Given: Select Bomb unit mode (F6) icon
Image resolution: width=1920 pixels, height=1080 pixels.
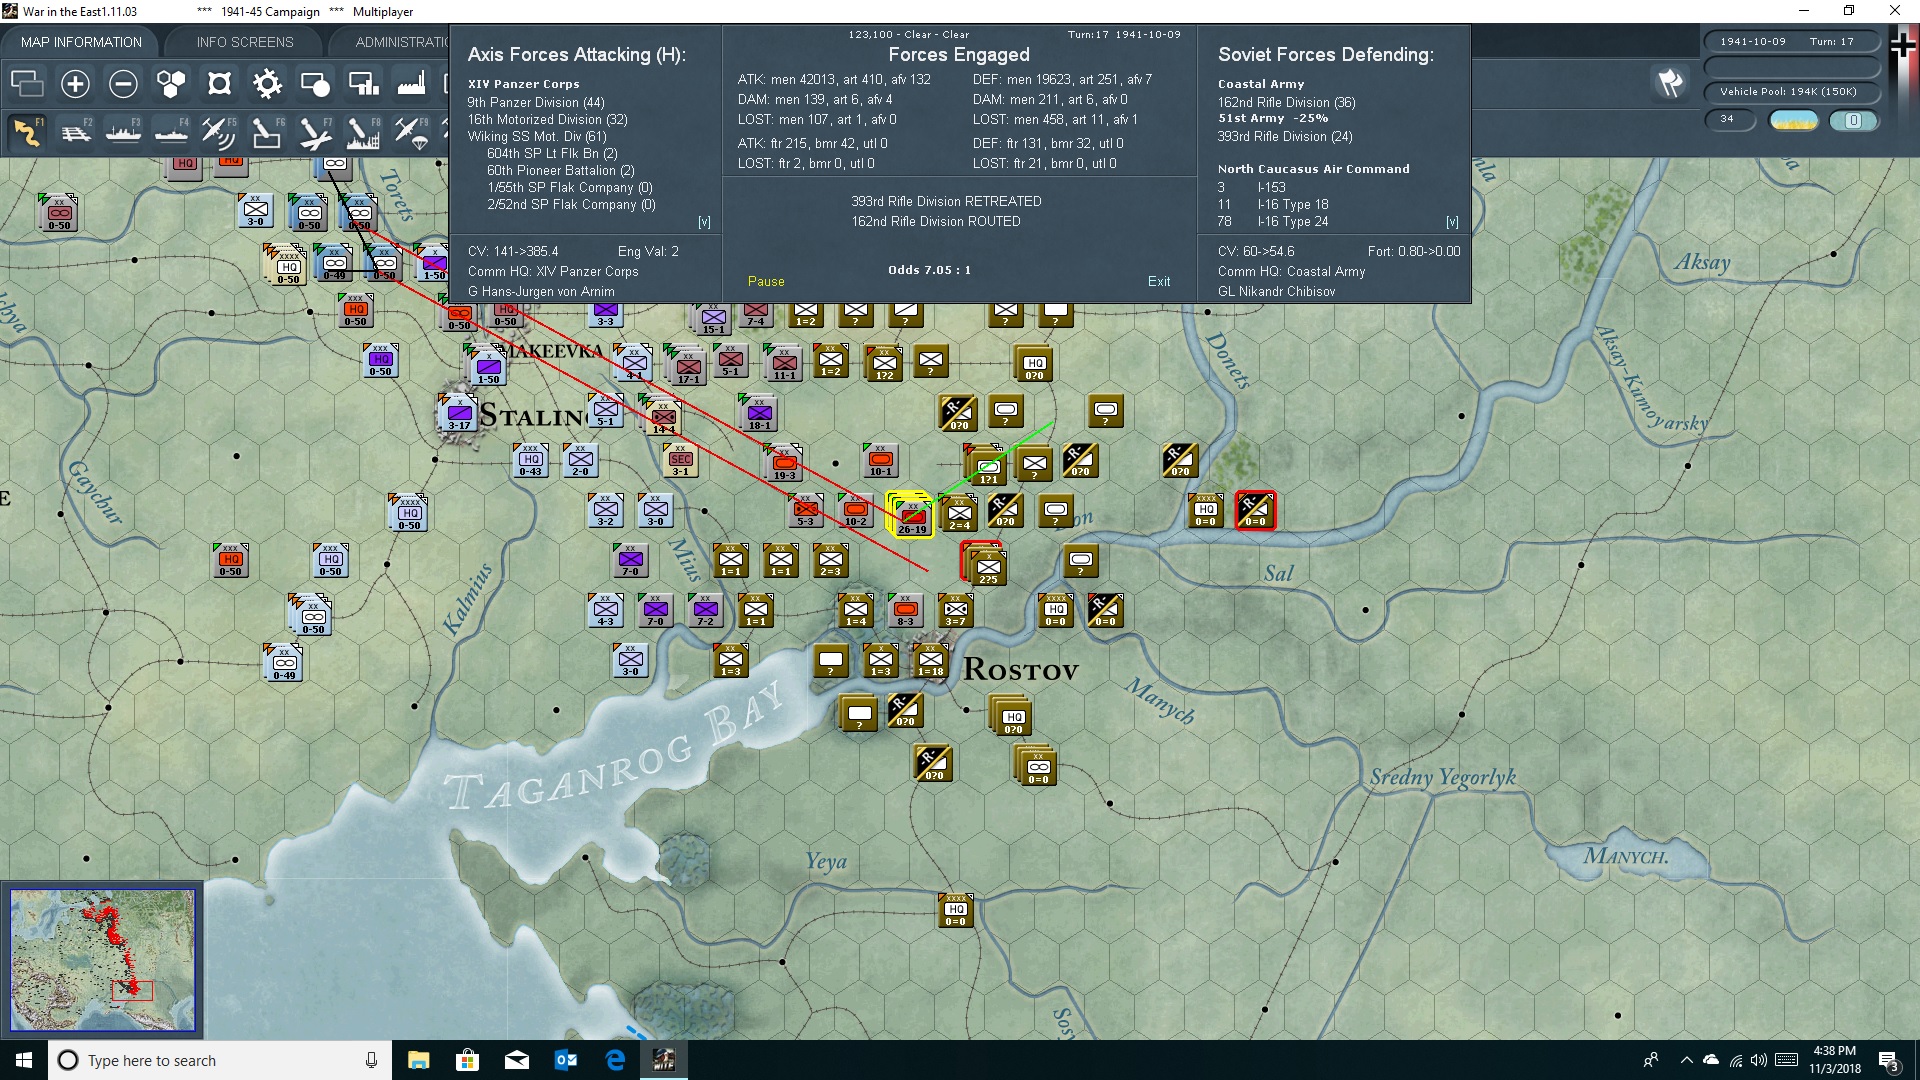Looking at the screenshot, I should (x=267, y=132).
